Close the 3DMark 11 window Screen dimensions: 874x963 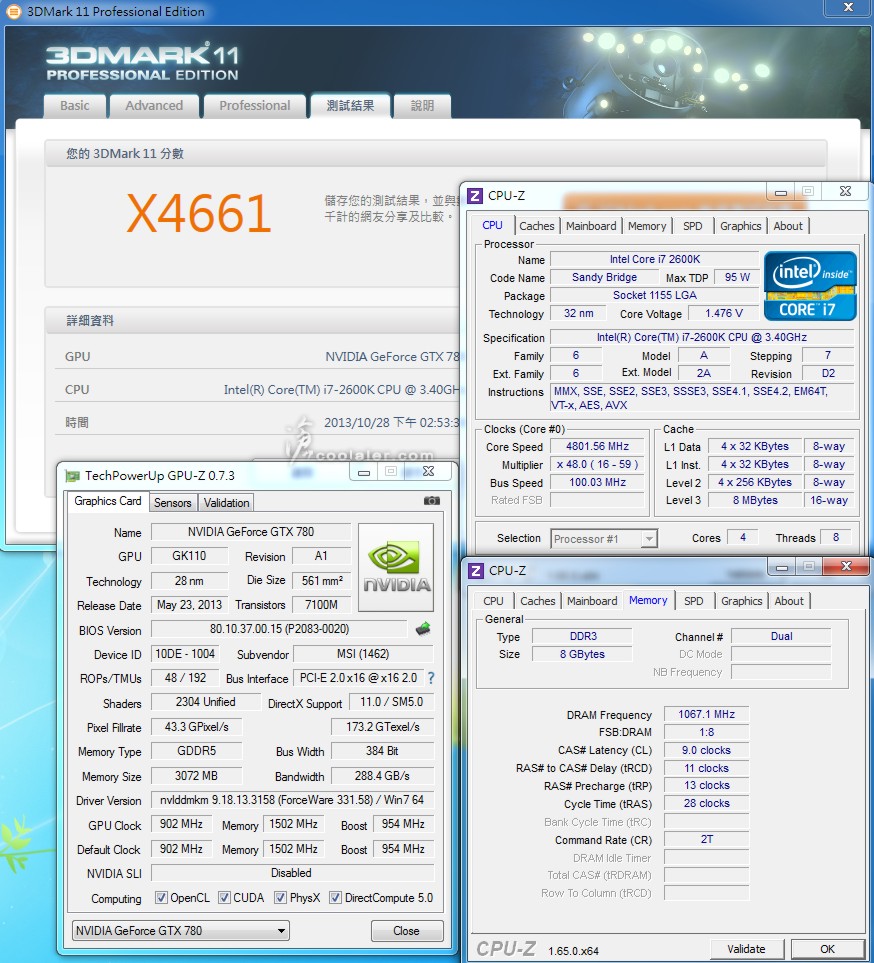click(848, 7)
